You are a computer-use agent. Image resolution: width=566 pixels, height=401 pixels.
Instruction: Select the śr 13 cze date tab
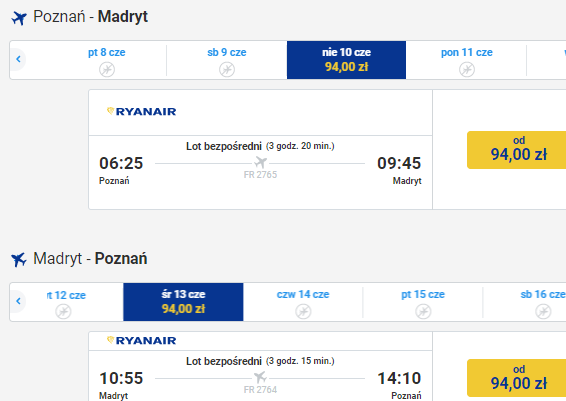coord(183,302)
